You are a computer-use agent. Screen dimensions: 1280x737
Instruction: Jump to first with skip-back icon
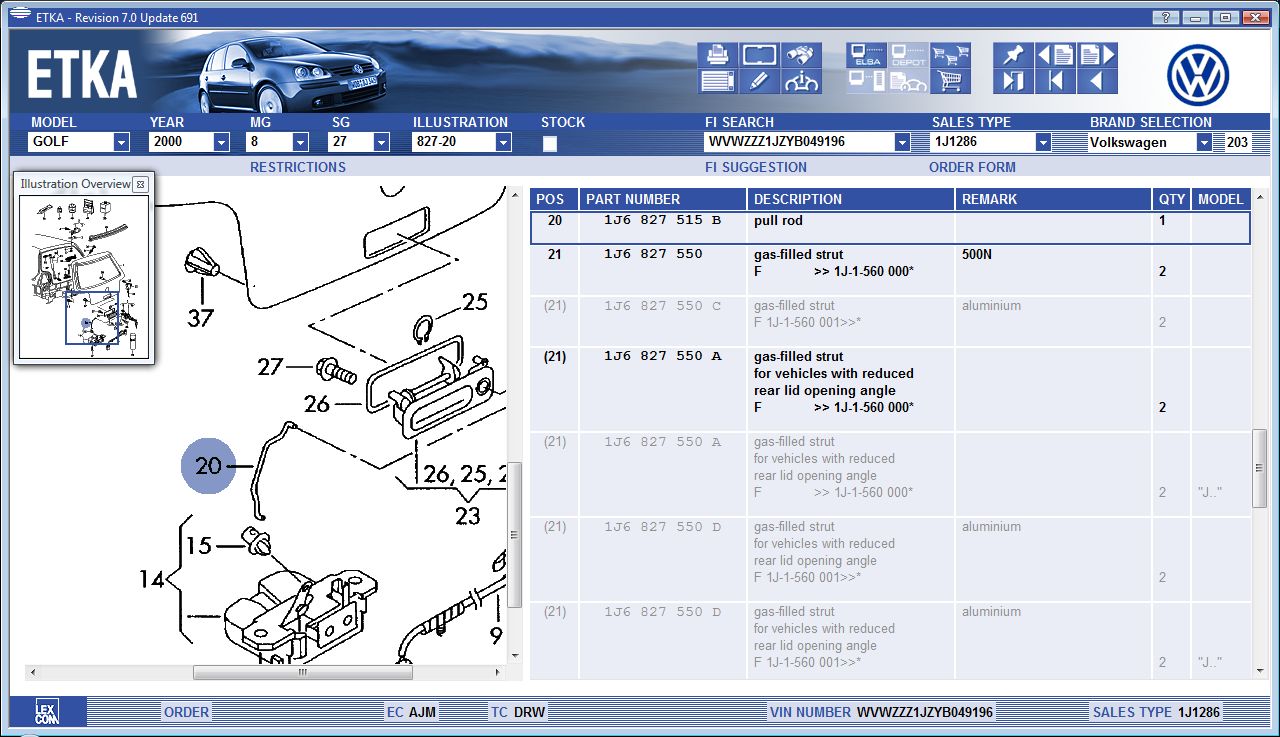point(1055,82)
